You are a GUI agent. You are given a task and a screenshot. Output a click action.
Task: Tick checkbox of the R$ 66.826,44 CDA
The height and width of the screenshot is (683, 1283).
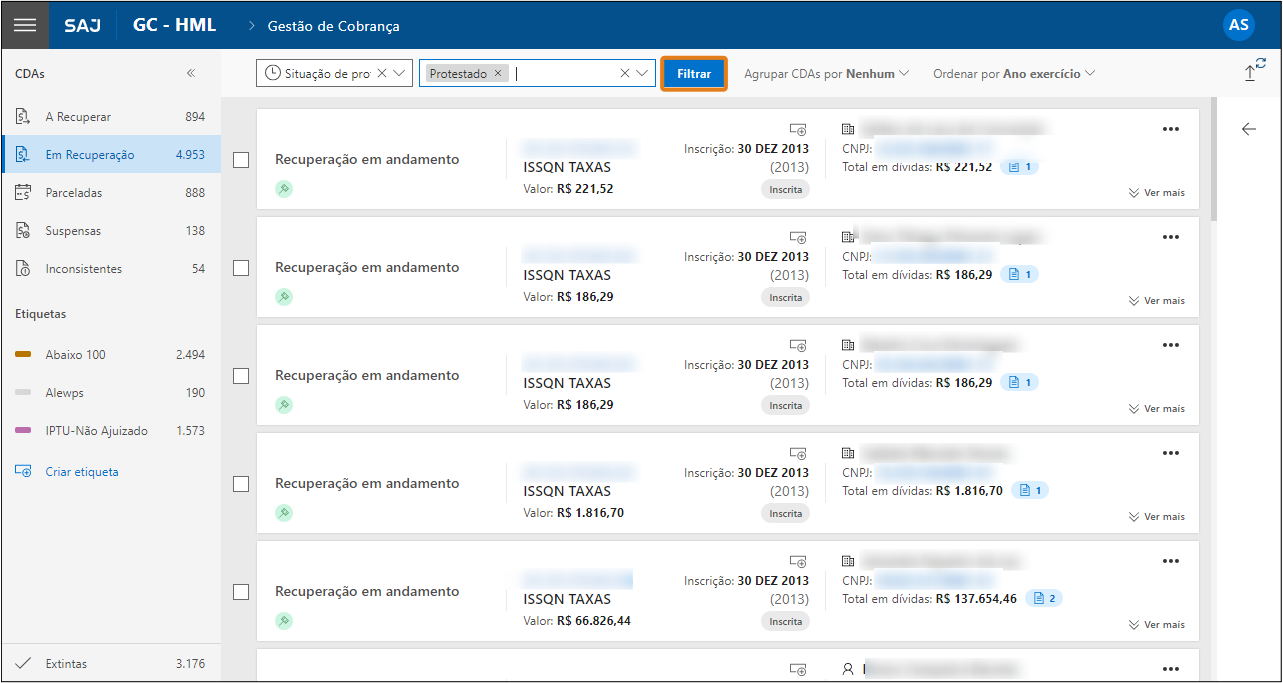pyautogui.click(x=241, y=592)
